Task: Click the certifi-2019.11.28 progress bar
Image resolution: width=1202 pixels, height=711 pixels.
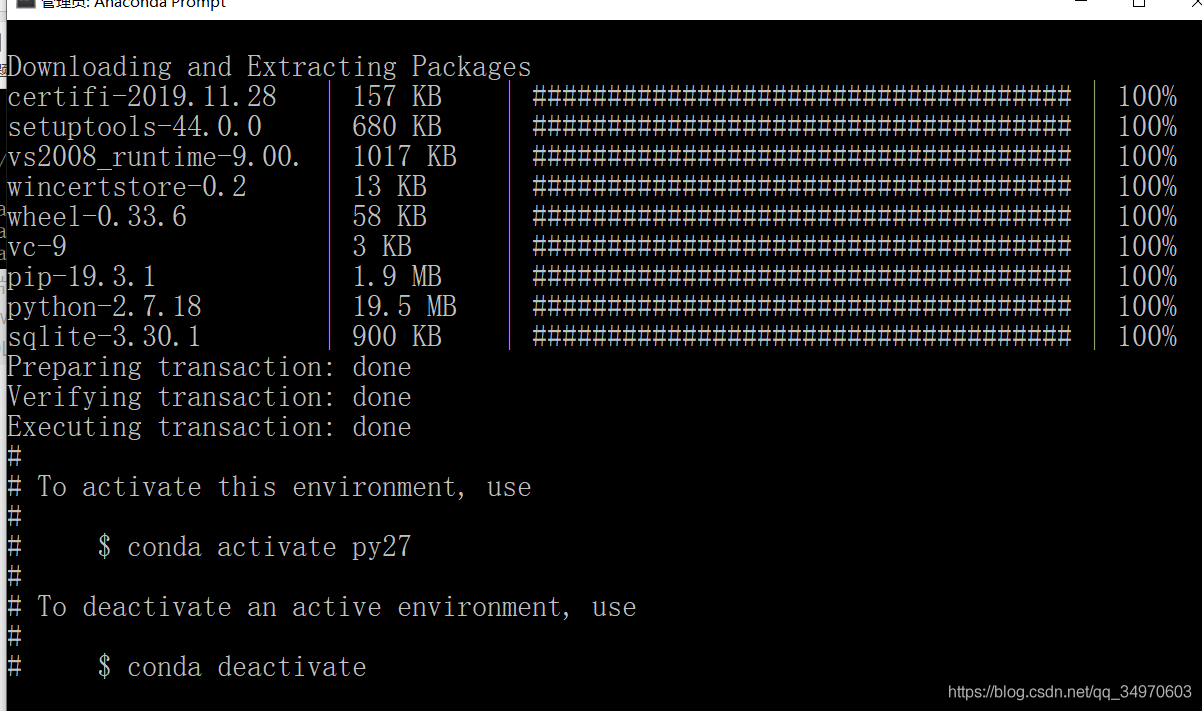Action: pyautogui.click(x=801, y=97)
